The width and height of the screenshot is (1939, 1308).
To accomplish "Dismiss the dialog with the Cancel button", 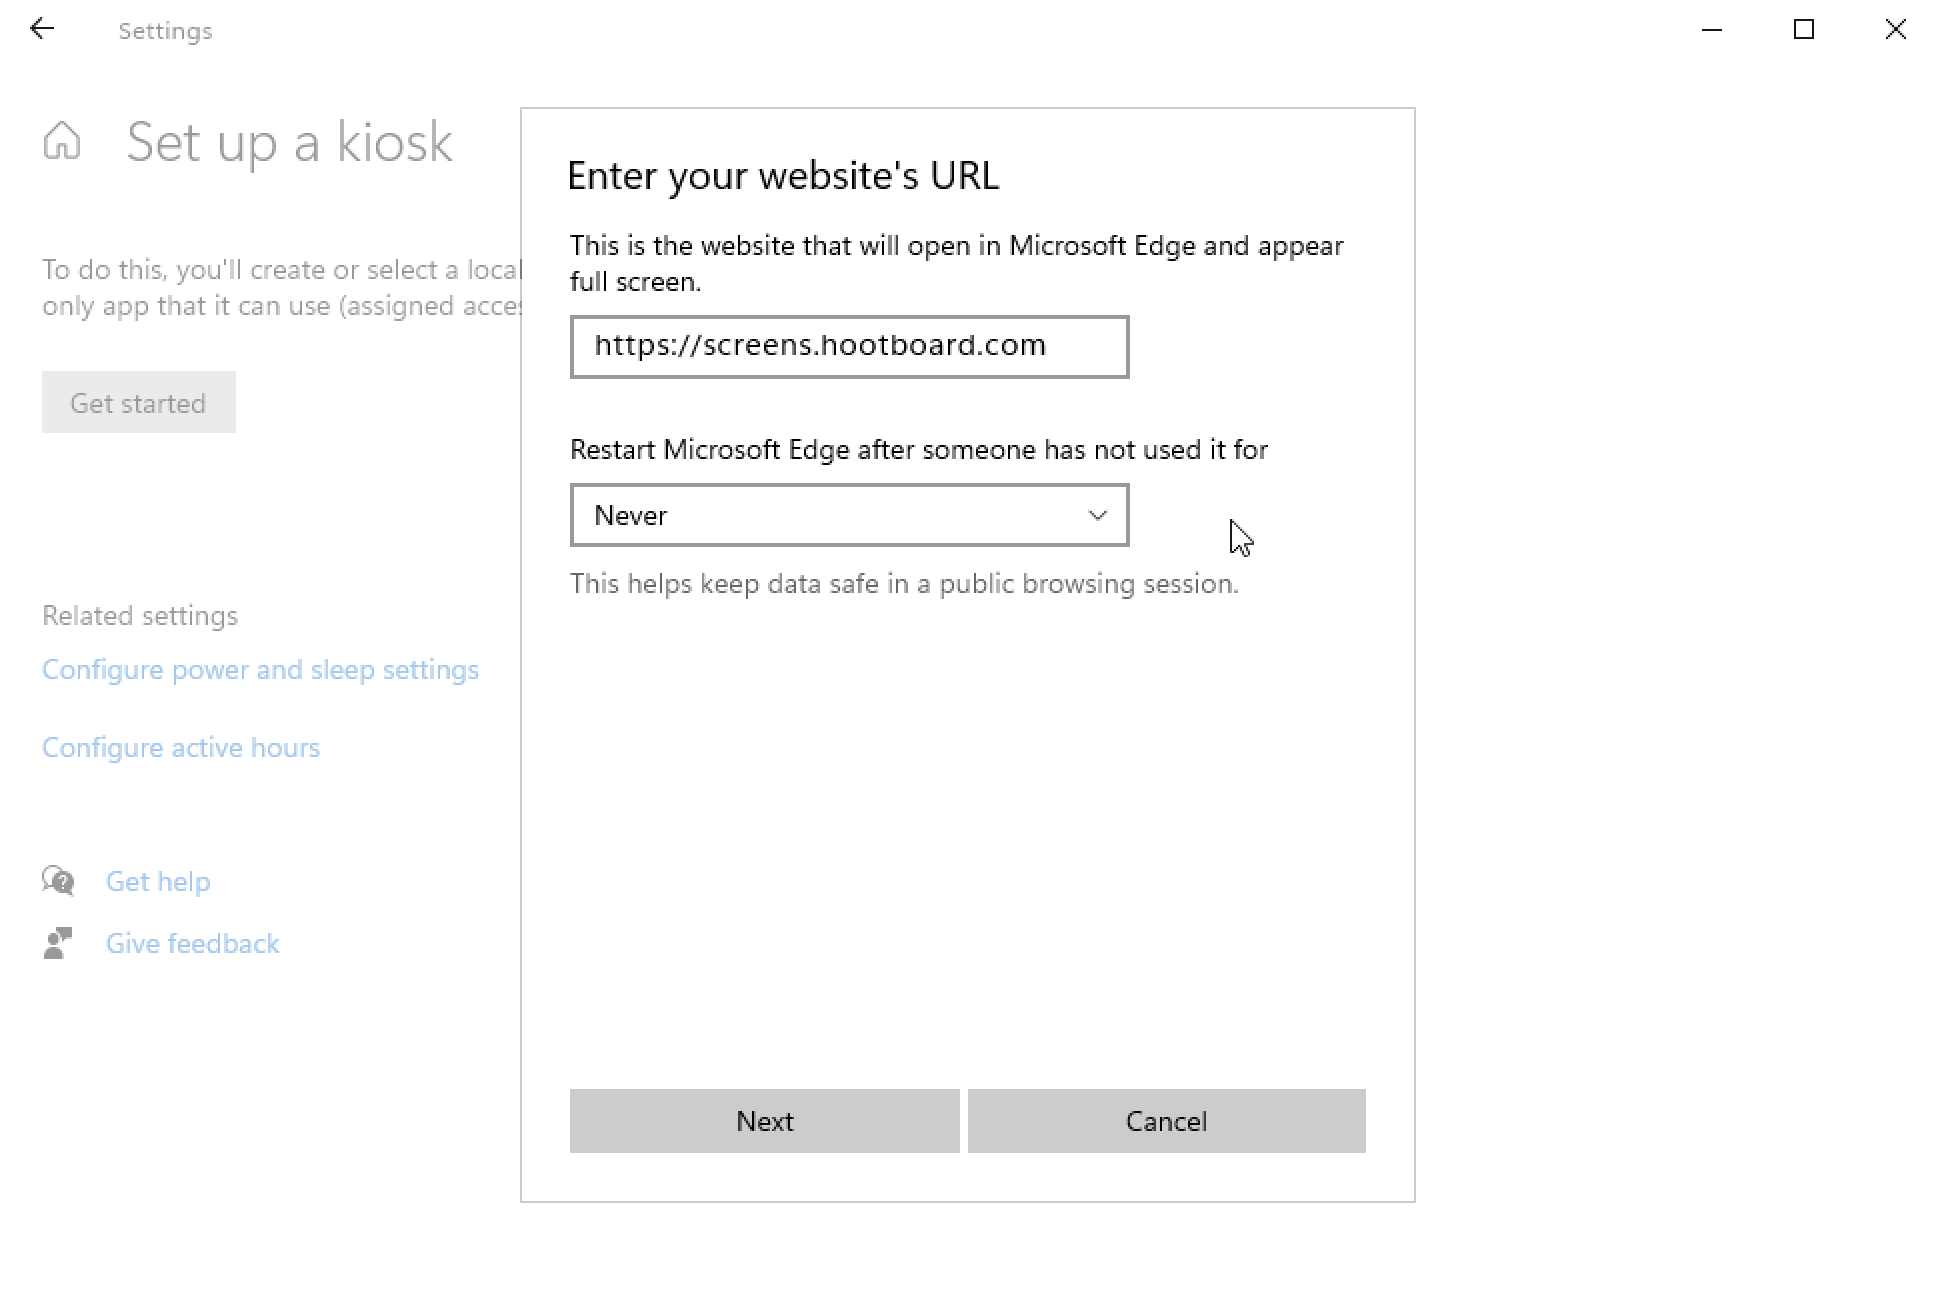I will [x=1166, y=1121].
